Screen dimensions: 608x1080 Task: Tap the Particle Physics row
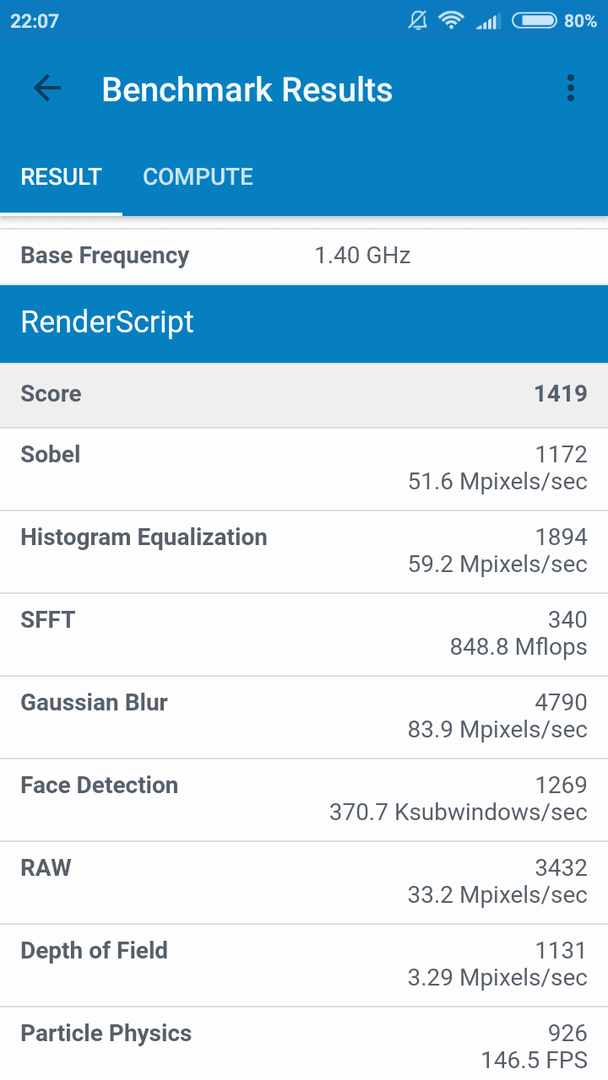304,1043
